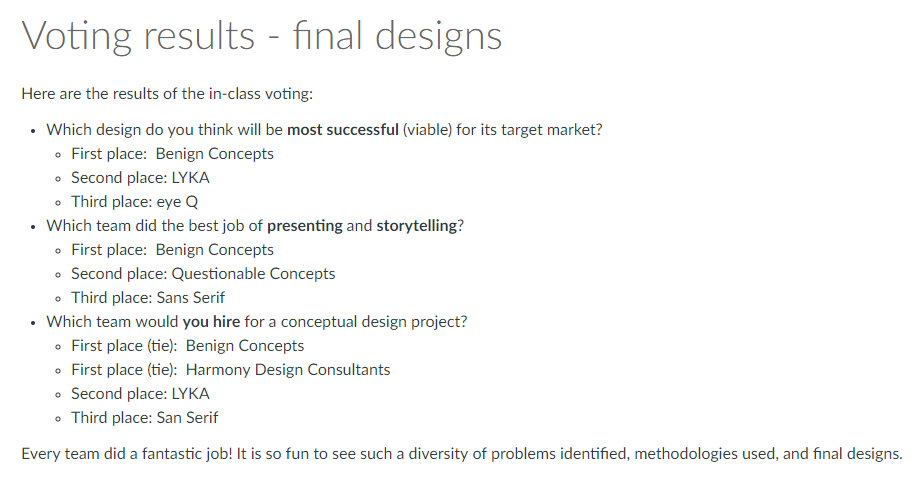The image size is (920, 477).
Task: Click "Second place: LYKA" under the hire question
Action: click(x=140, y=394)
